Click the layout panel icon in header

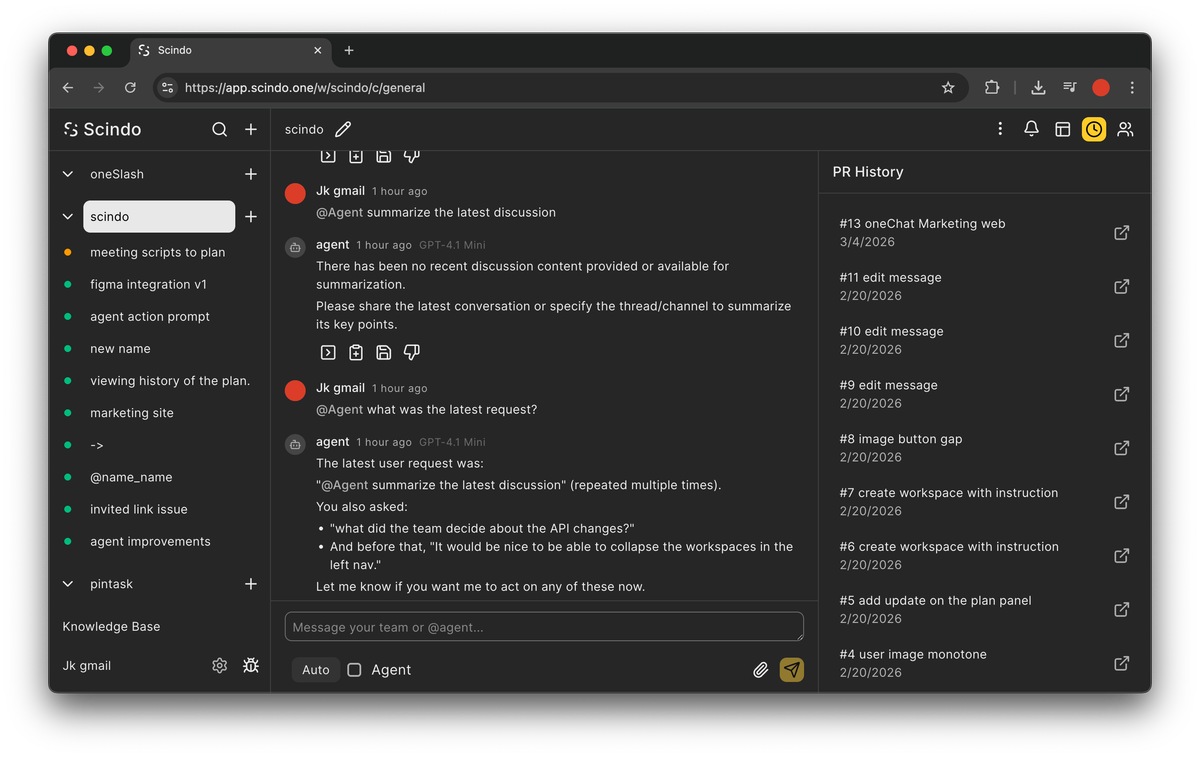coord(1063,129)
